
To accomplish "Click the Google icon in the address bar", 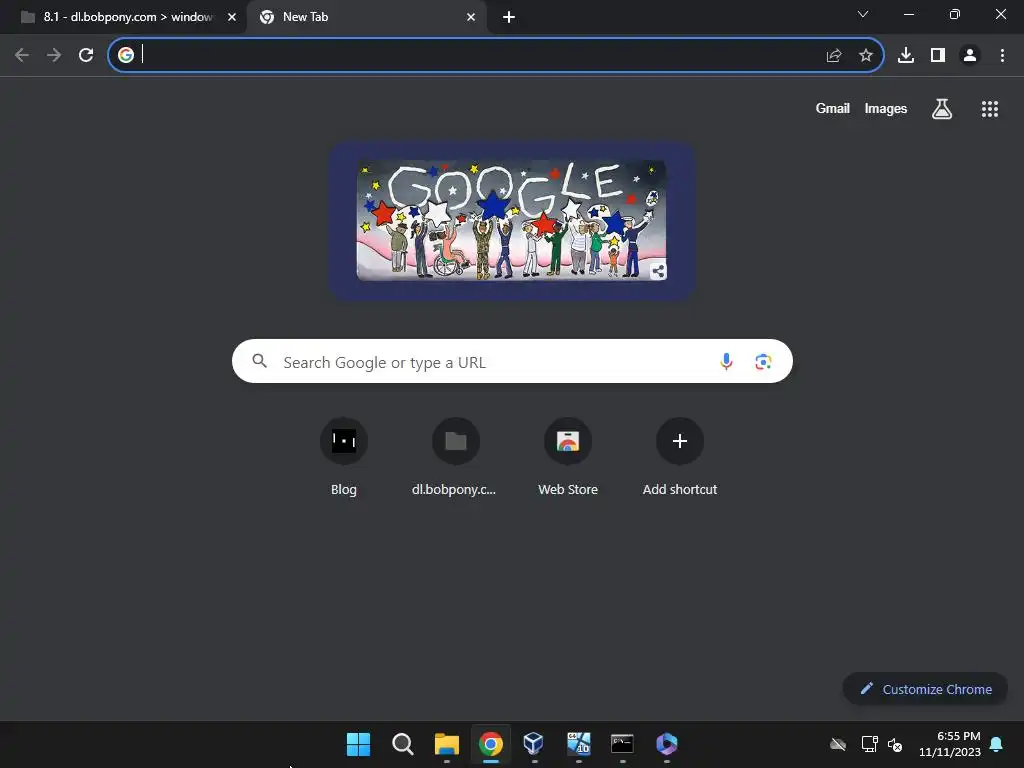I will point(125,55).
